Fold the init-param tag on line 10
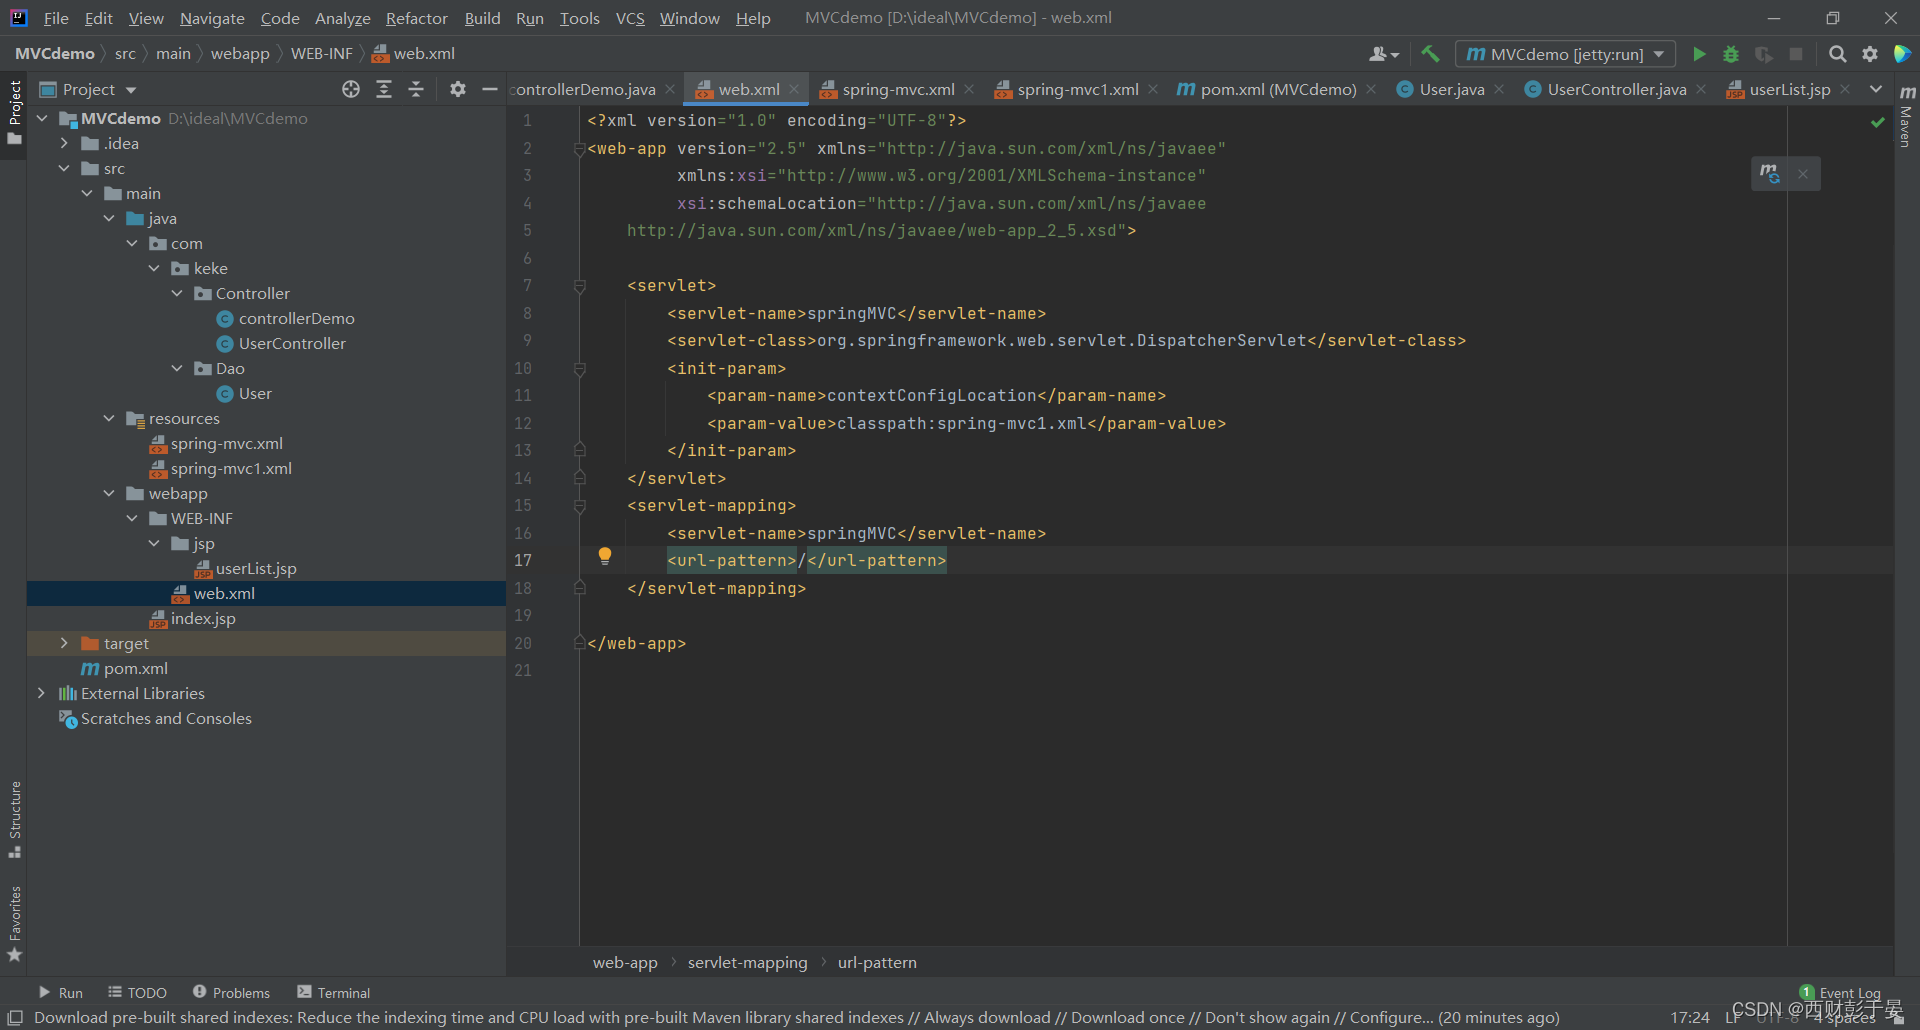 579,369
